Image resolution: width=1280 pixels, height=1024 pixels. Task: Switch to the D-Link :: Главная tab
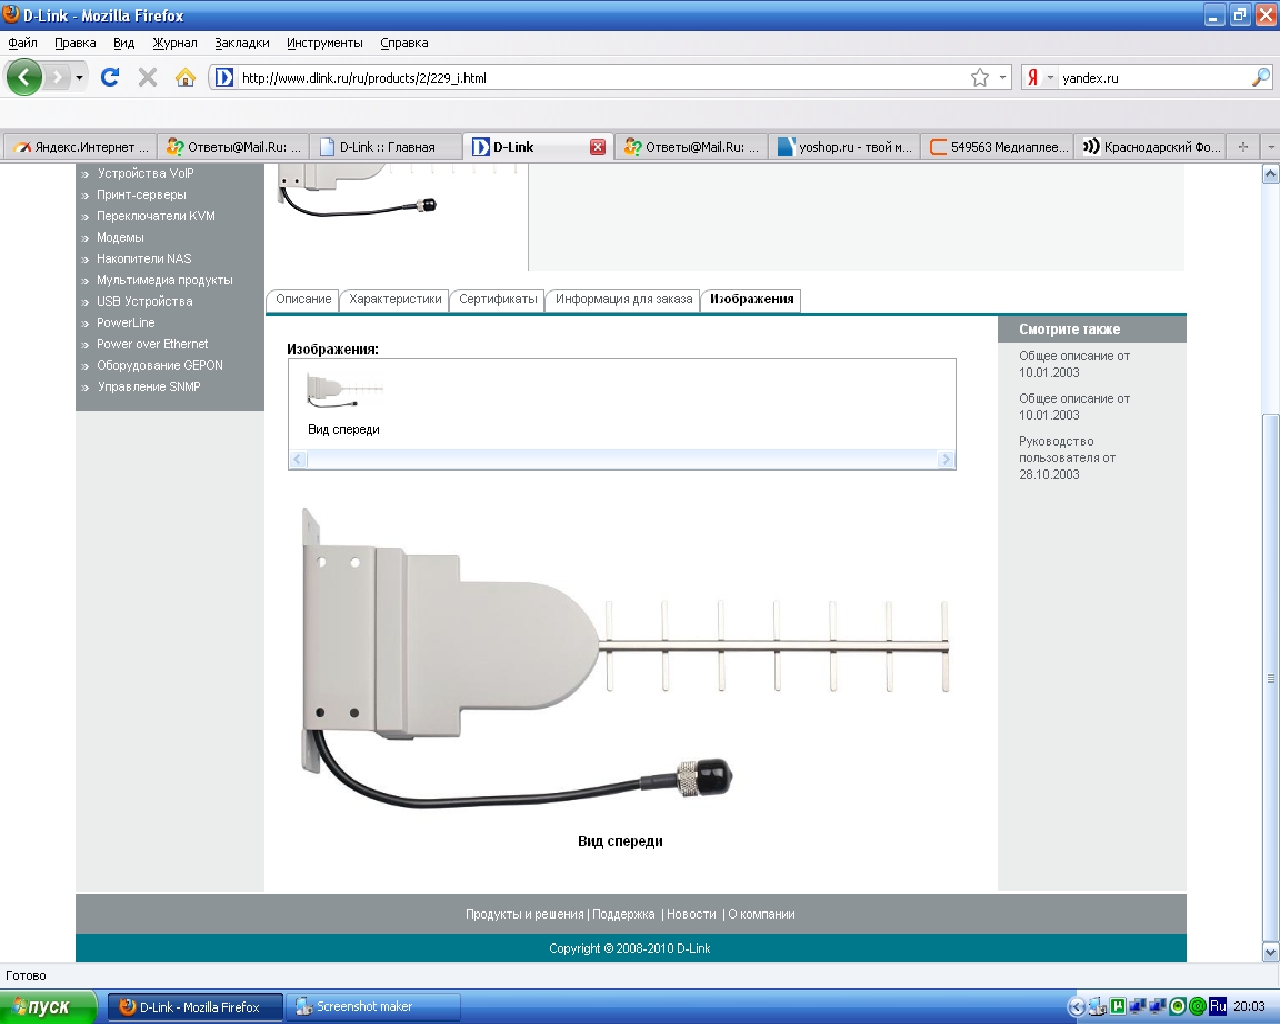pyautogui.click(x=386, y=147)
